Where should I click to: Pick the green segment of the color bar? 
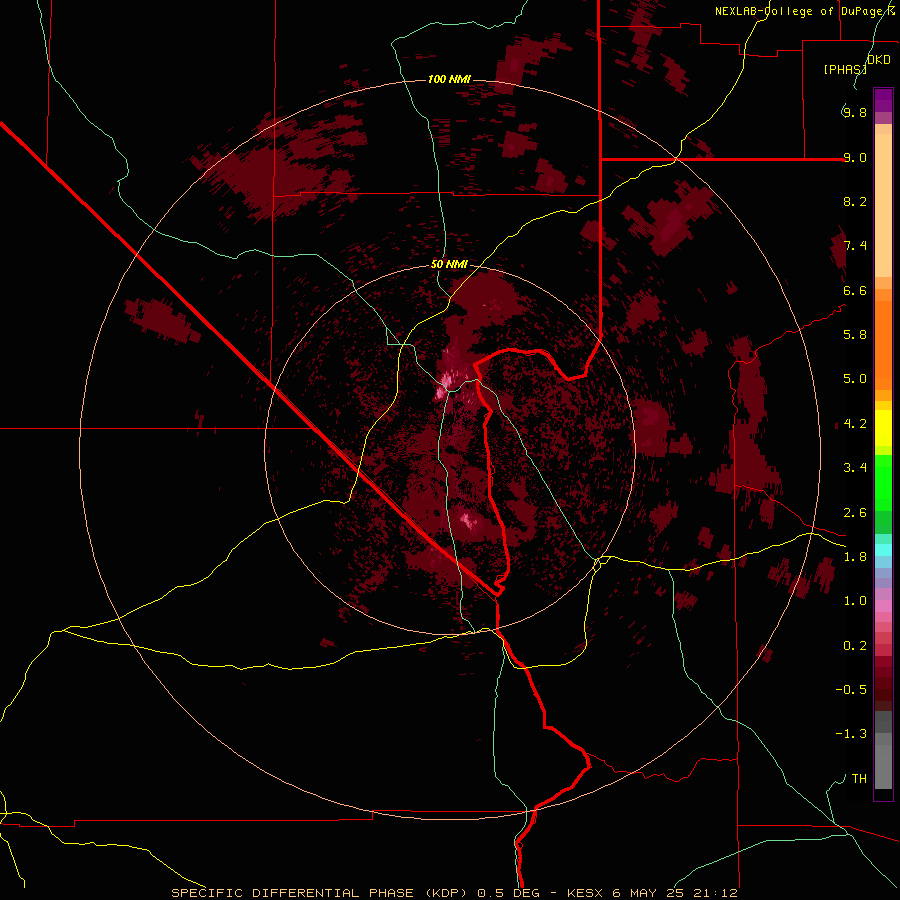[883, 484]
